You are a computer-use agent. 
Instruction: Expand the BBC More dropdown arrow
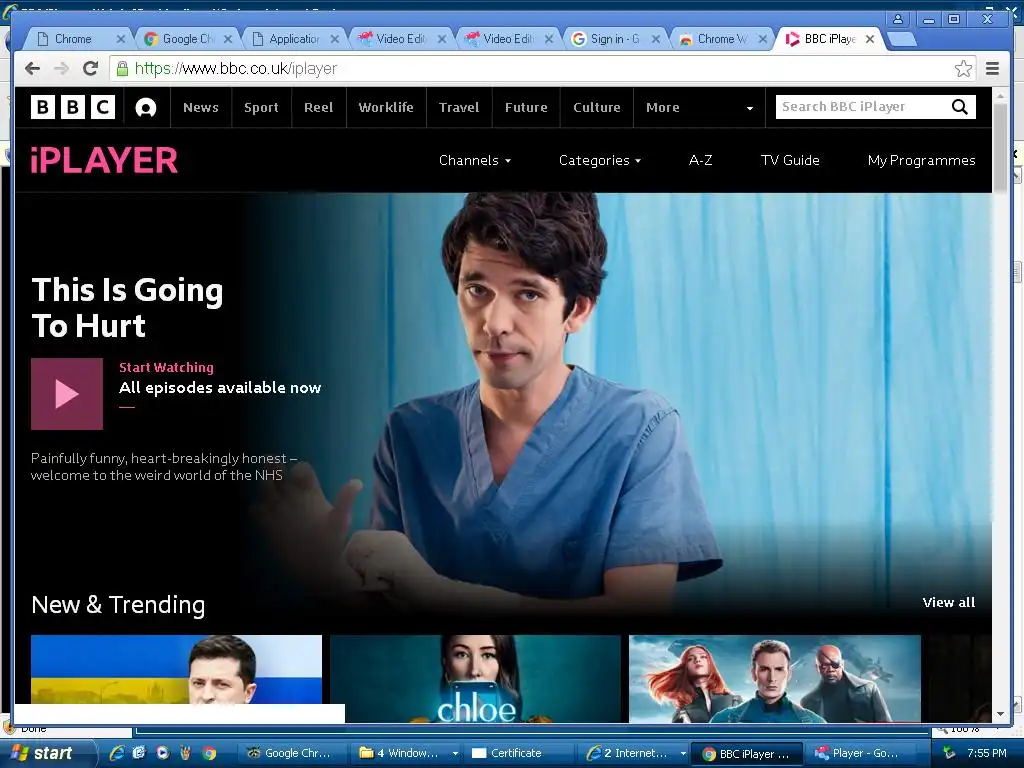click(750, 108)
